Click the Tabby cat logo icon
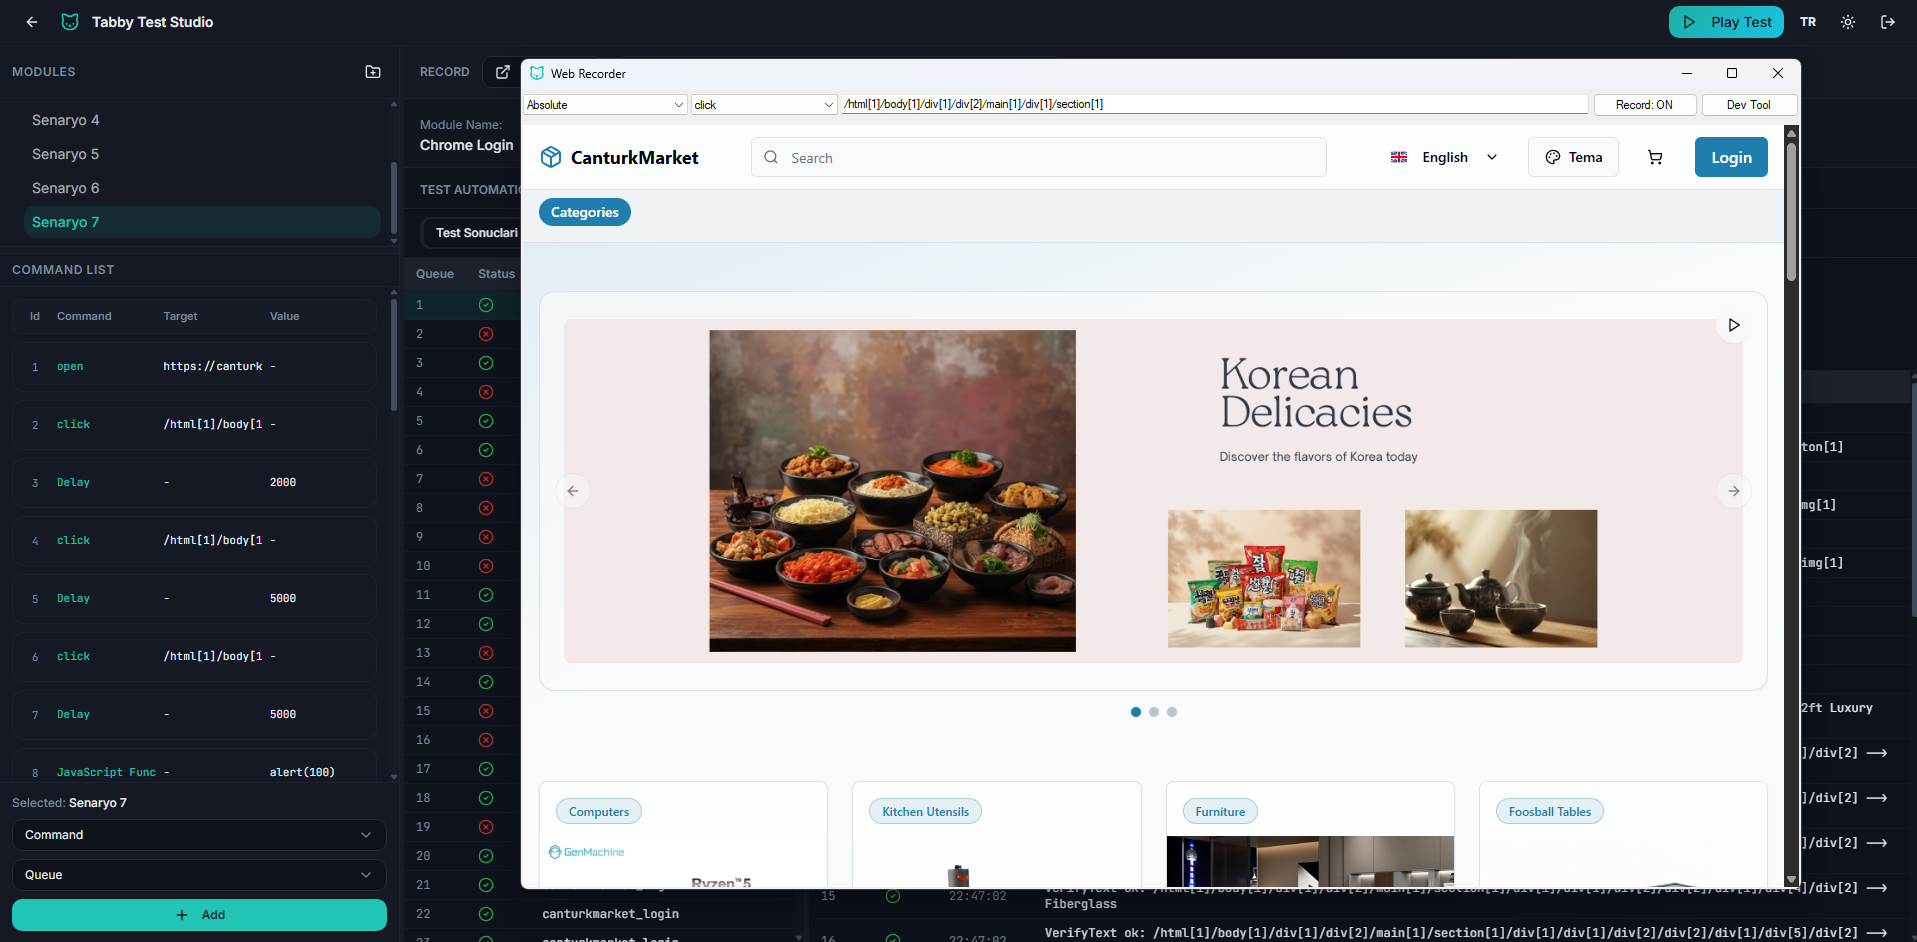Image resolution: width=1917 pixels, height=942 pixels. pyautogui.click(x=70, y=22)
